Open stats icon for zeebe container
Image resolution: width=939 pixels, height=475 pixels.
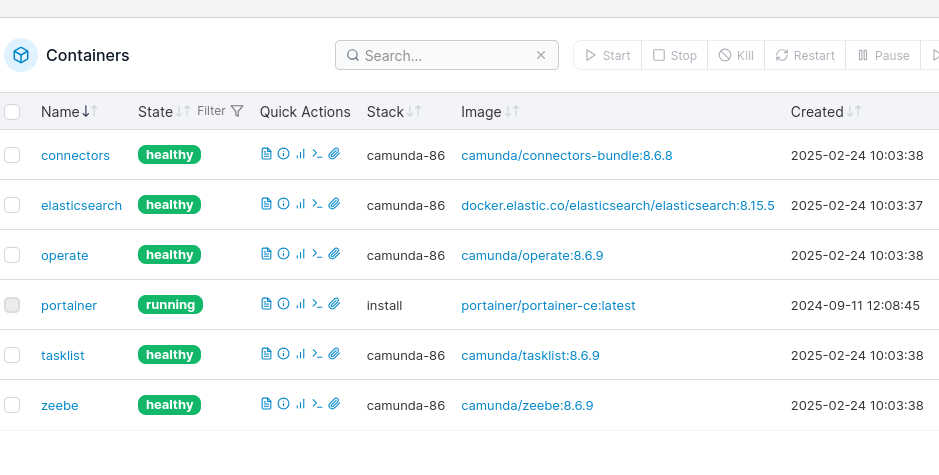pos(301,404)
